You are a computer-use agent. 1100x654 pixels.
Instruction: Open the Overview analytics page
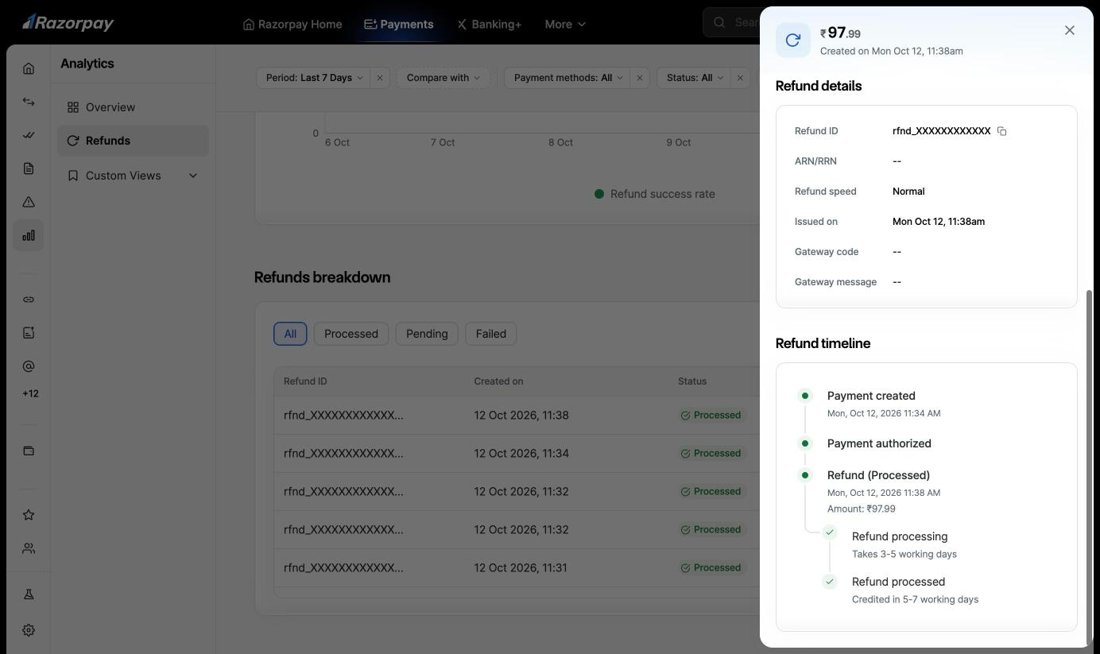(133, 107)
